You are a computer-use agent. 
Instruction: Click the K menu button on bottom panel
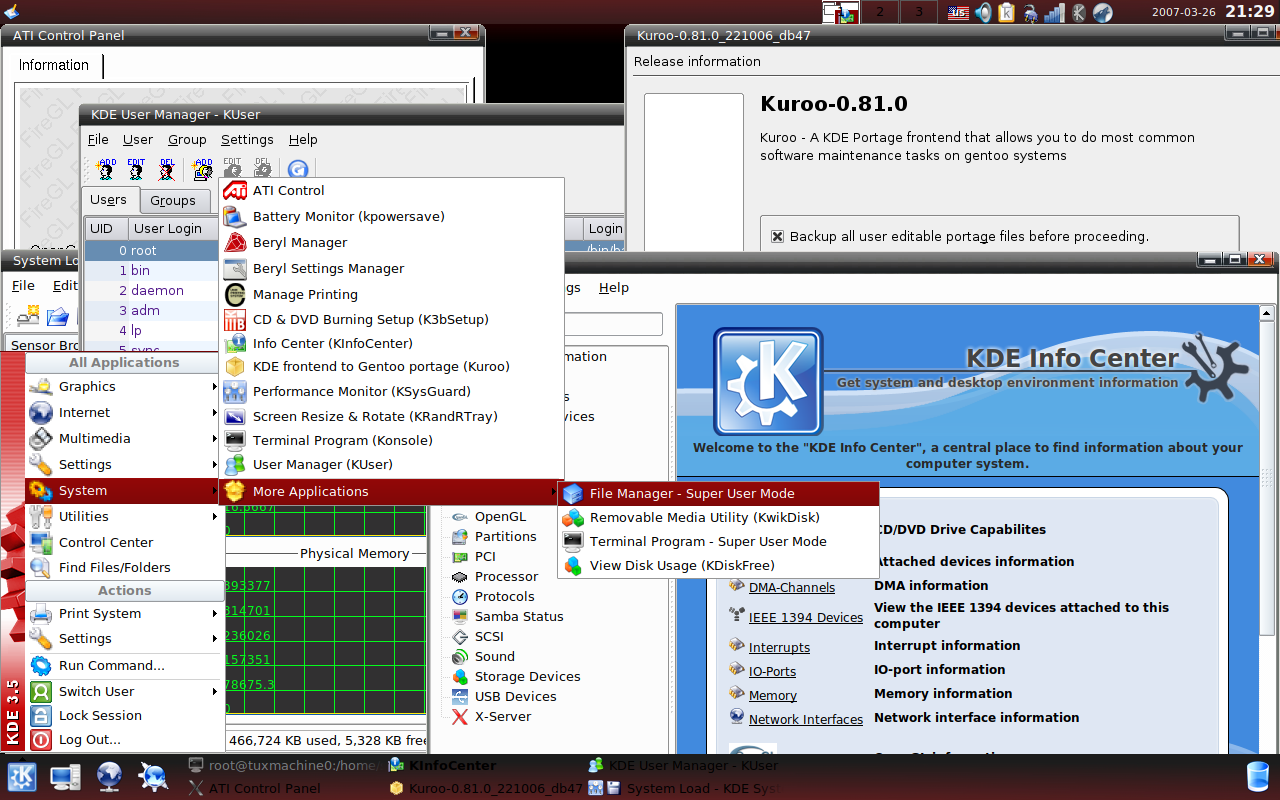22,777
